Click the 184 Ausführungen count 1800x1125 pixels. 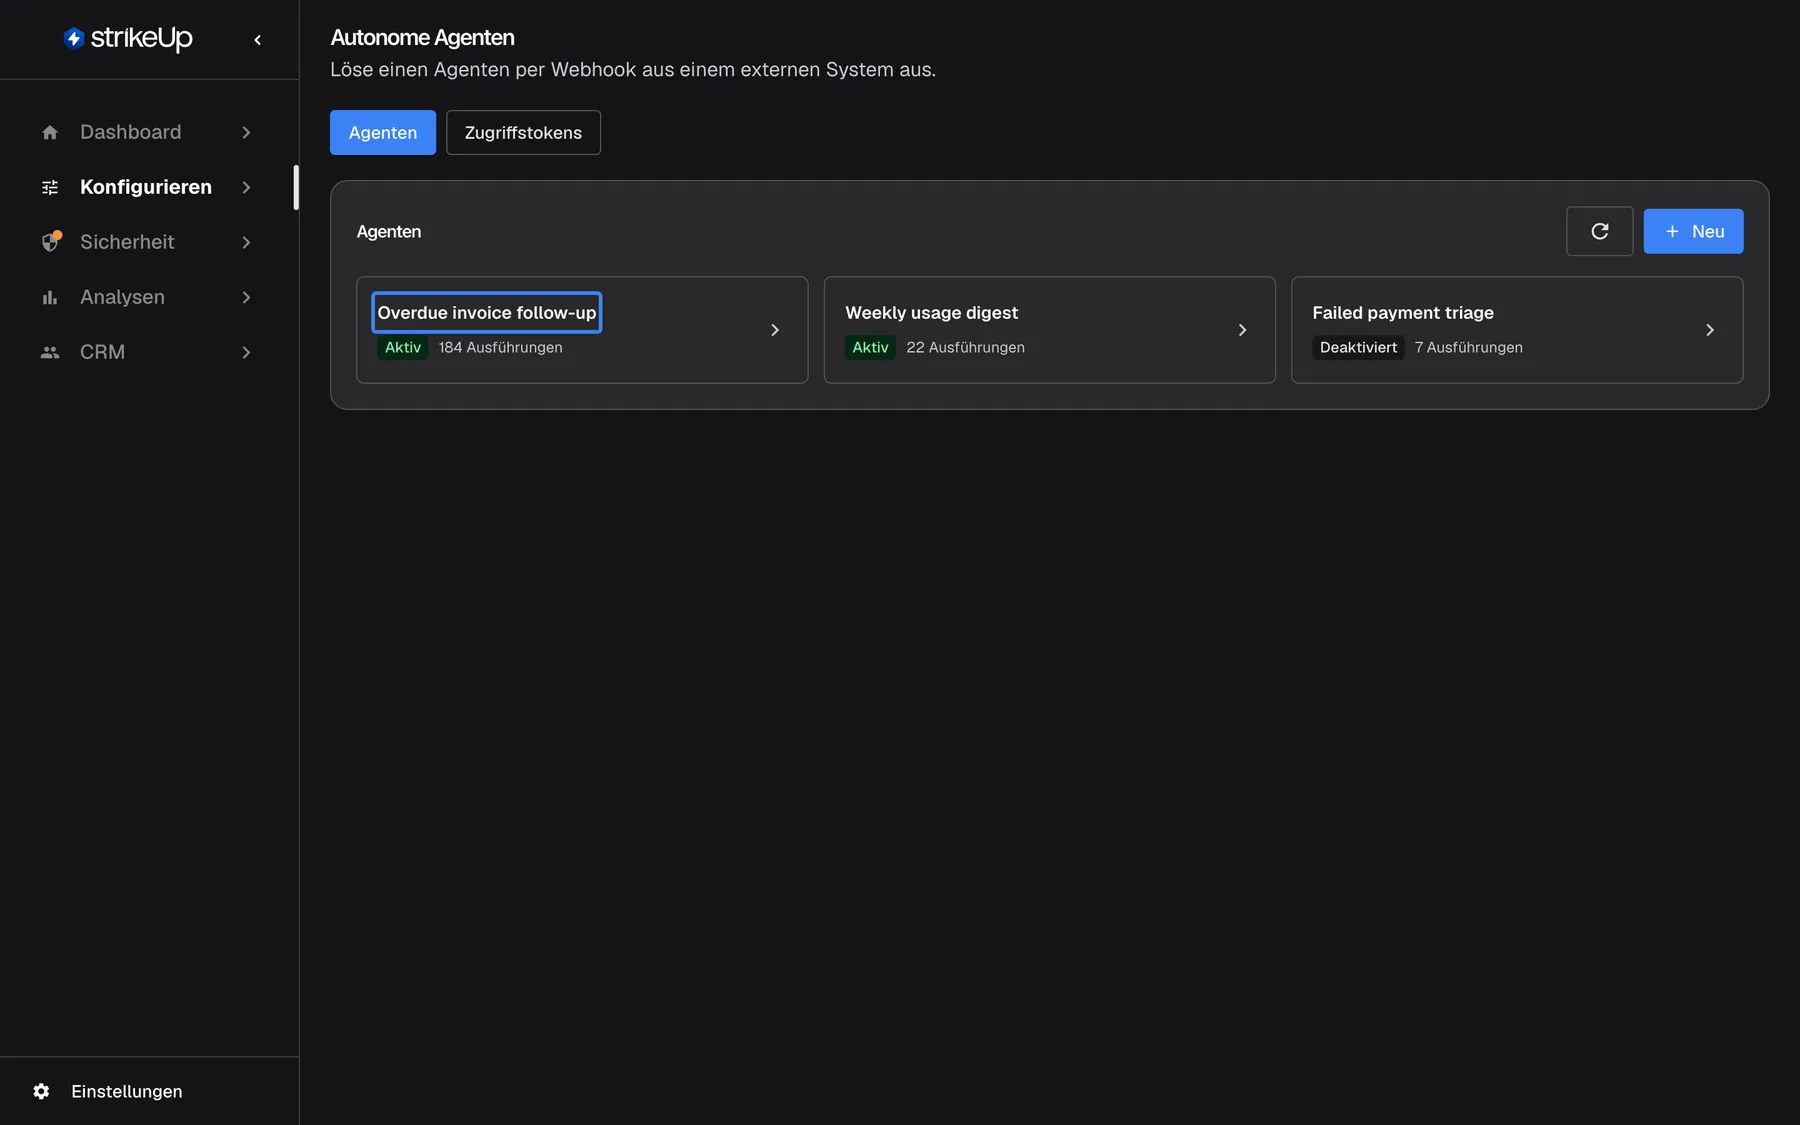pos(500,347)
